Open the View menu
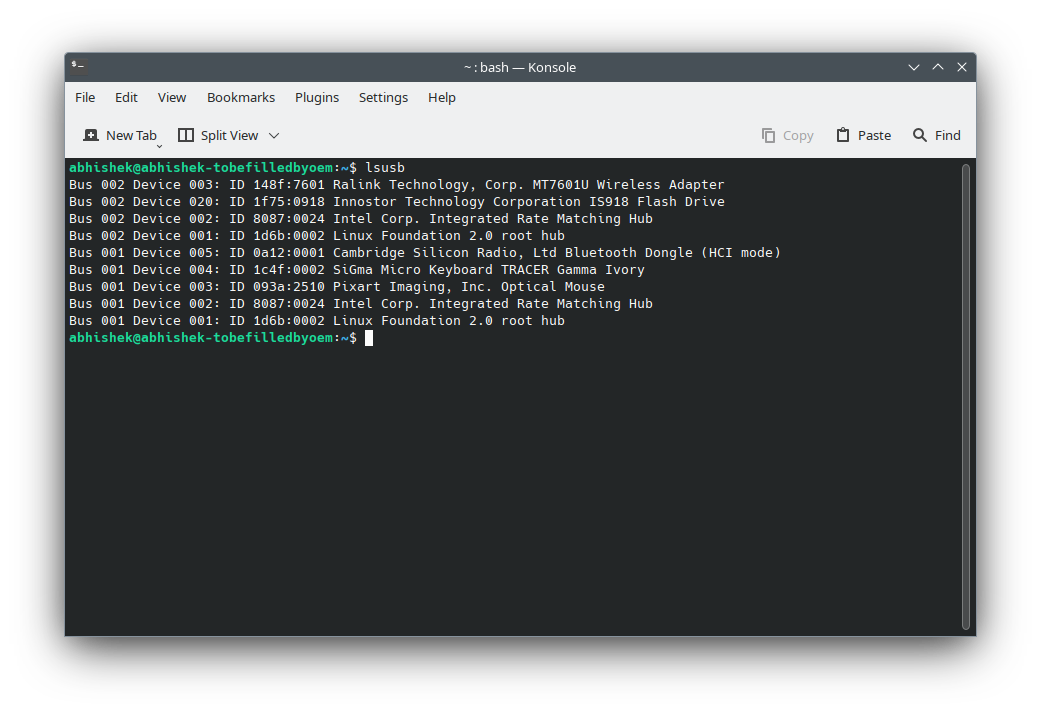This screenshot has width=1041, height=713. point(172,97)
